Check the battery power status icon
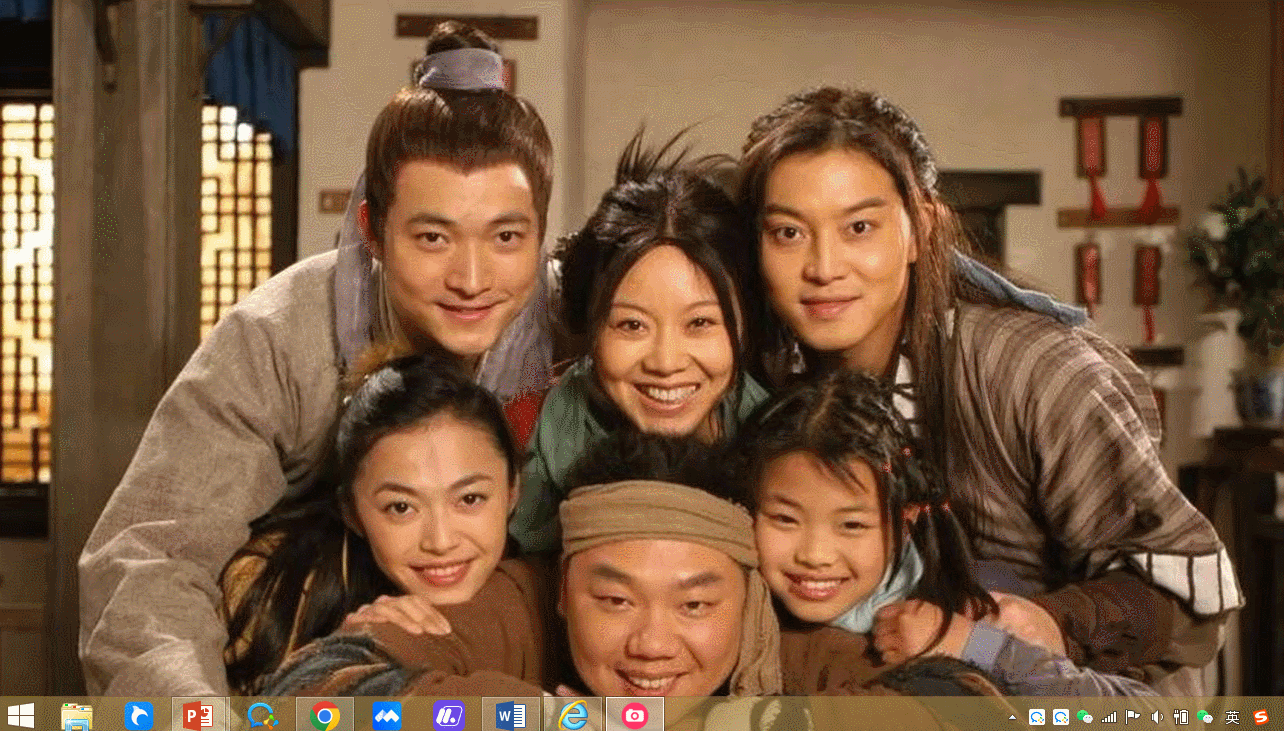 [x=1181, y=717]
